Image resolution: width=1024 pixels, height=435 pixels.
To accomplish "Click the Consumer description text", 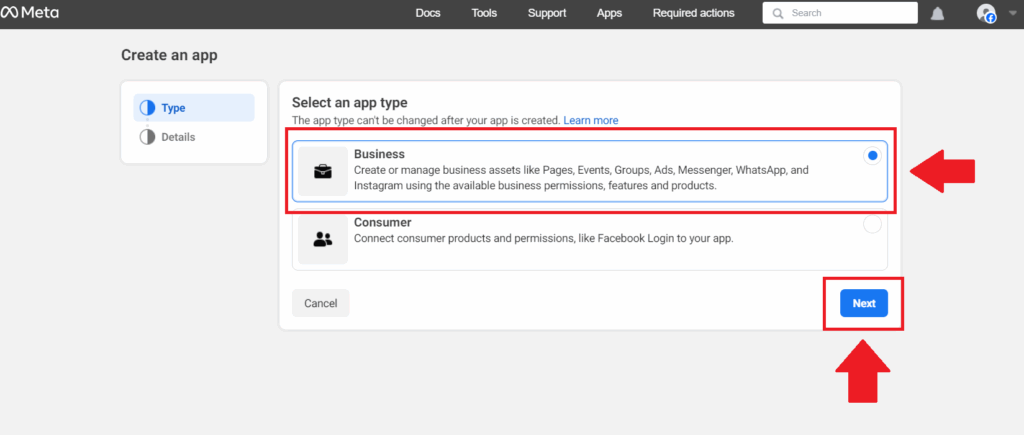I will pyautogui.click(x=543, y=238).
